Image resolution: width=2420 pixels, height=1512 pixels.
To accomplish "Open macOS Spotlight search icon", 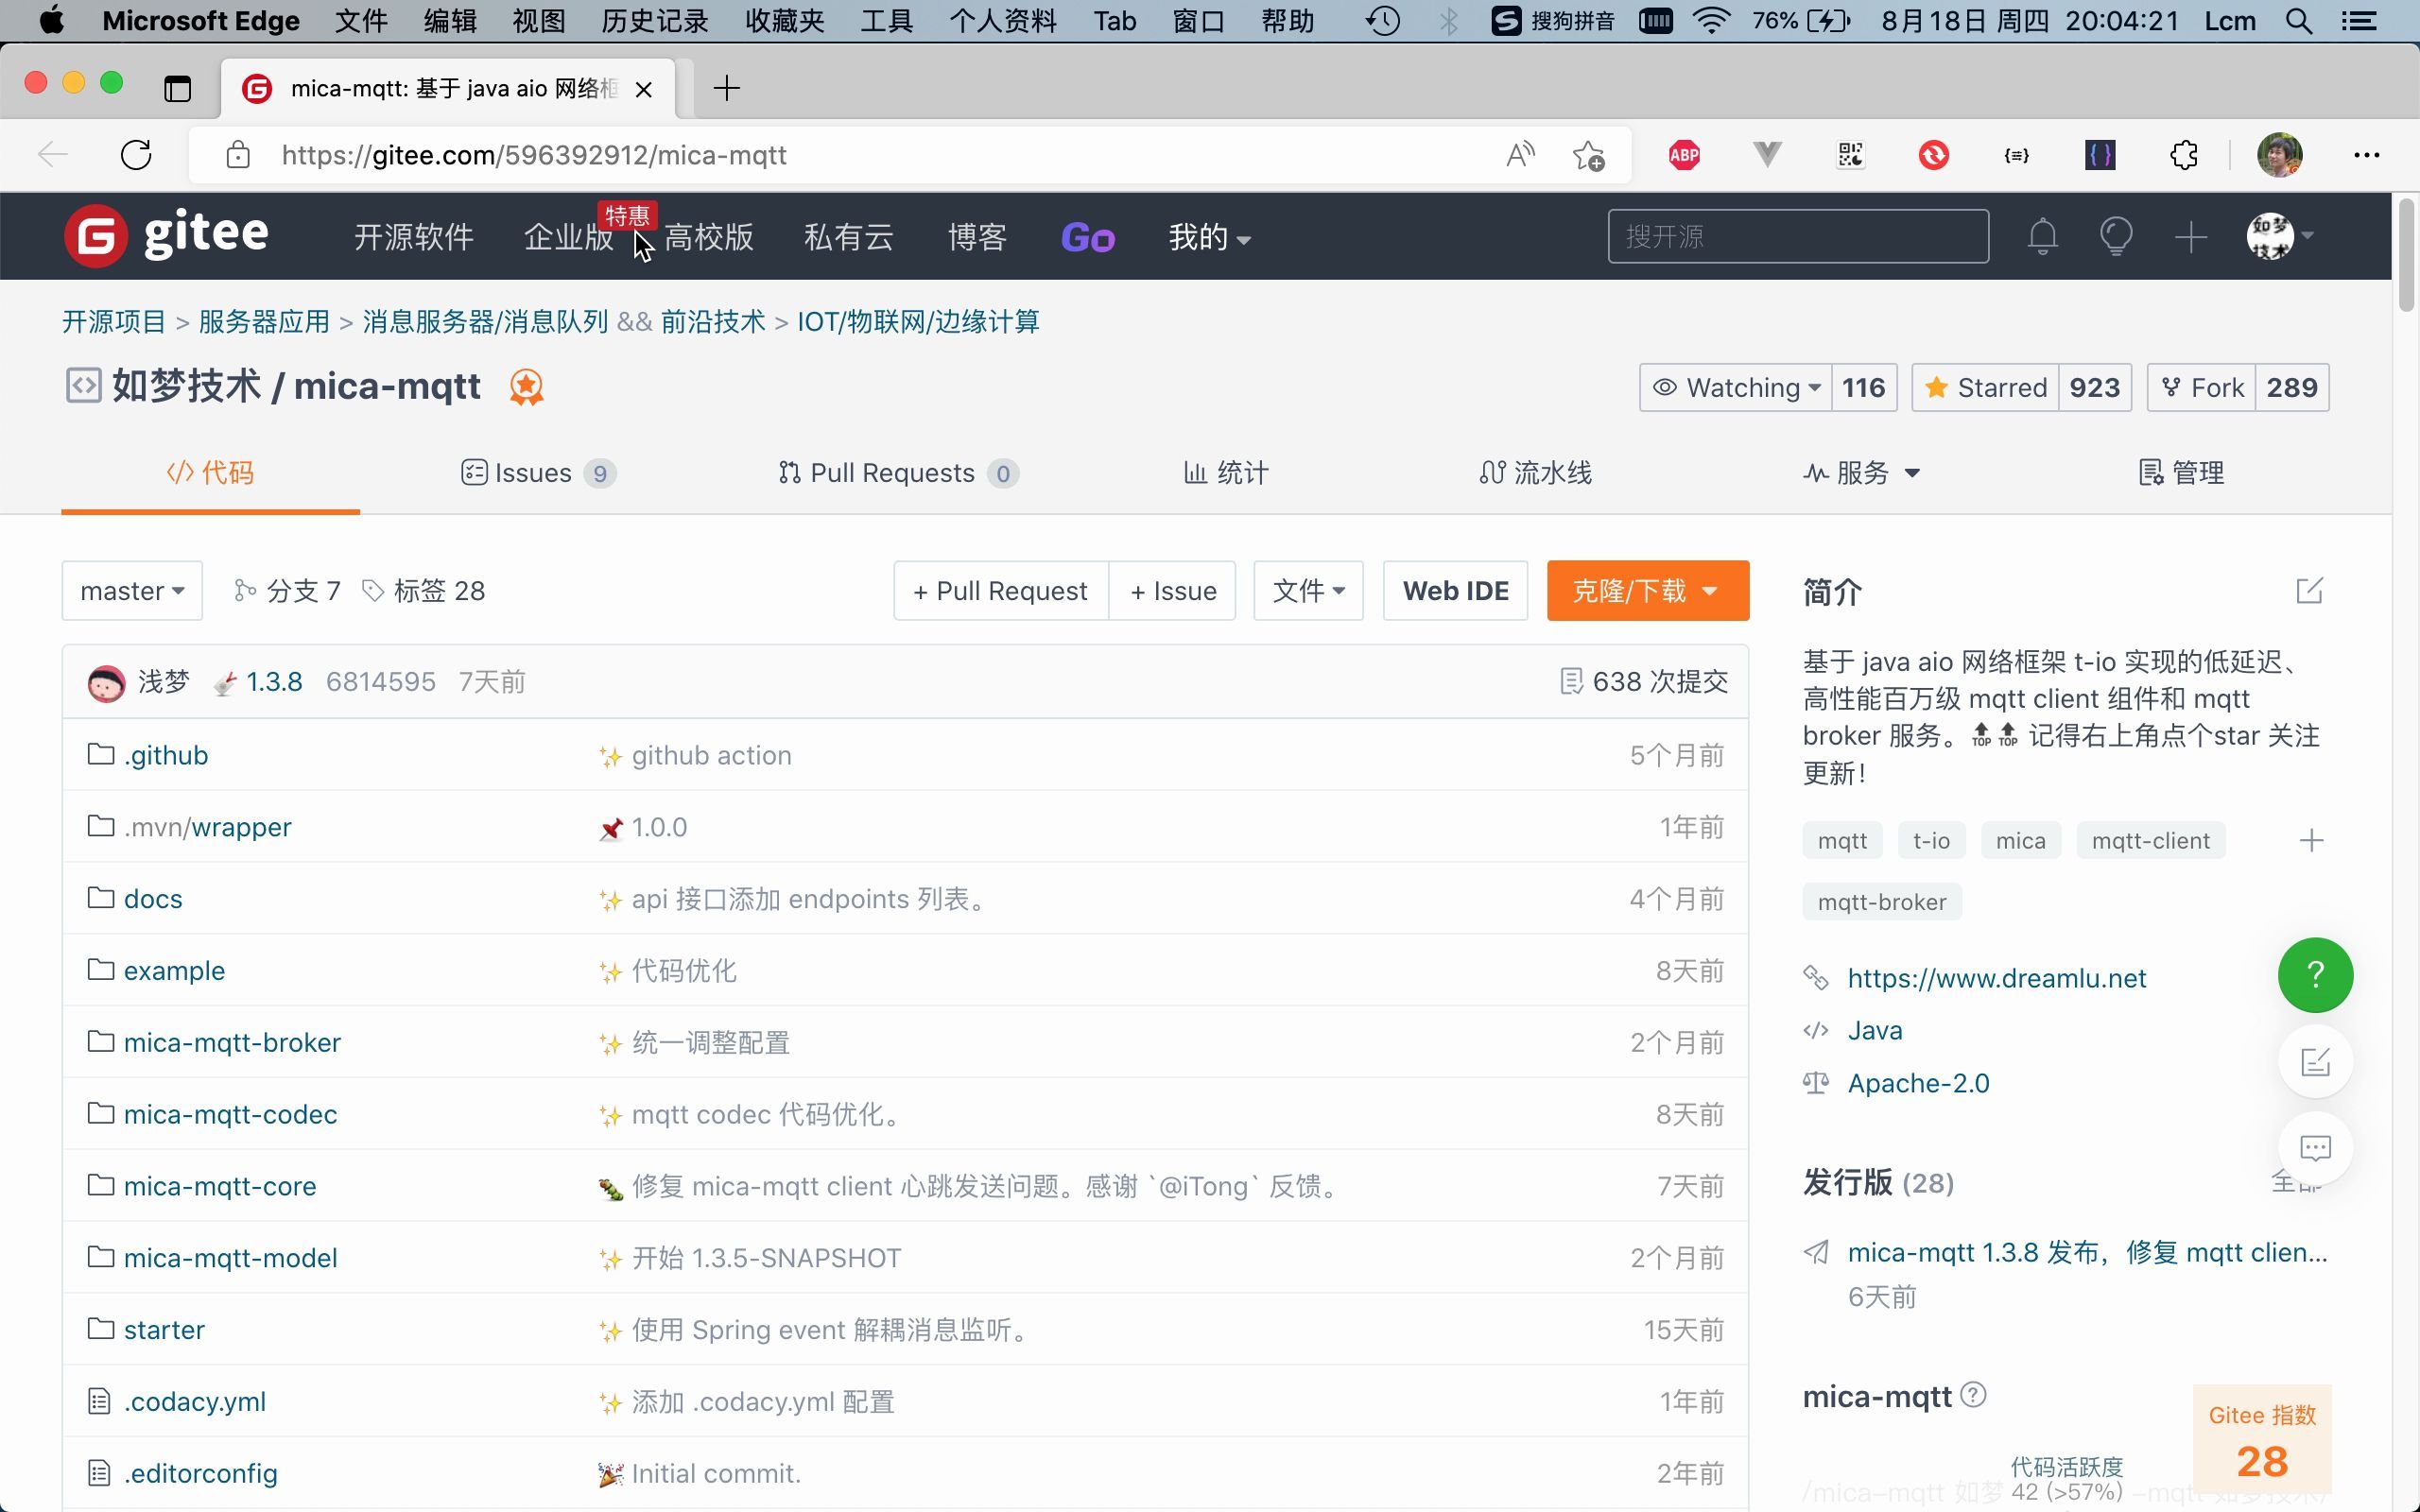I will coord(2298,21).
